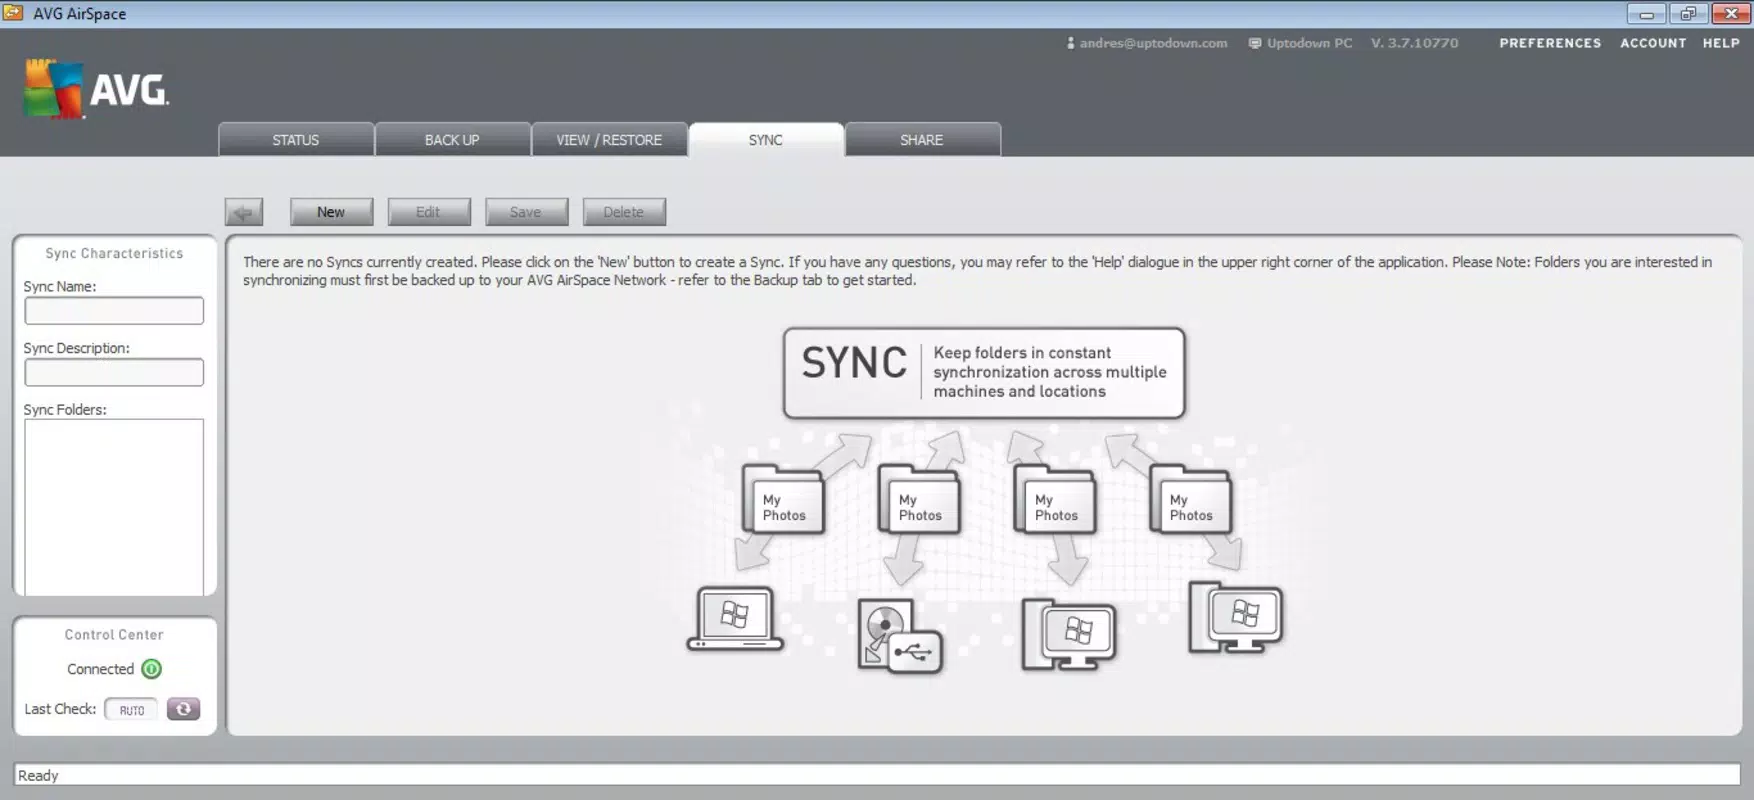
Task: Click the AVG AirSpace title bar app icon
Action: pos(13,13)
